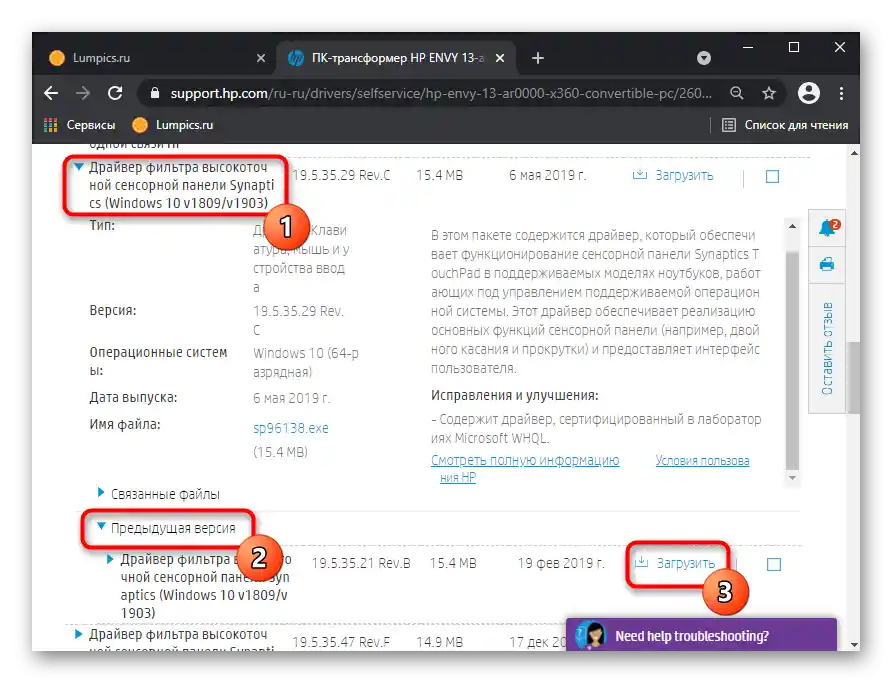Close the Lumpics.ru tab
The image size is (892, 683).
click(x=261, y=58)
